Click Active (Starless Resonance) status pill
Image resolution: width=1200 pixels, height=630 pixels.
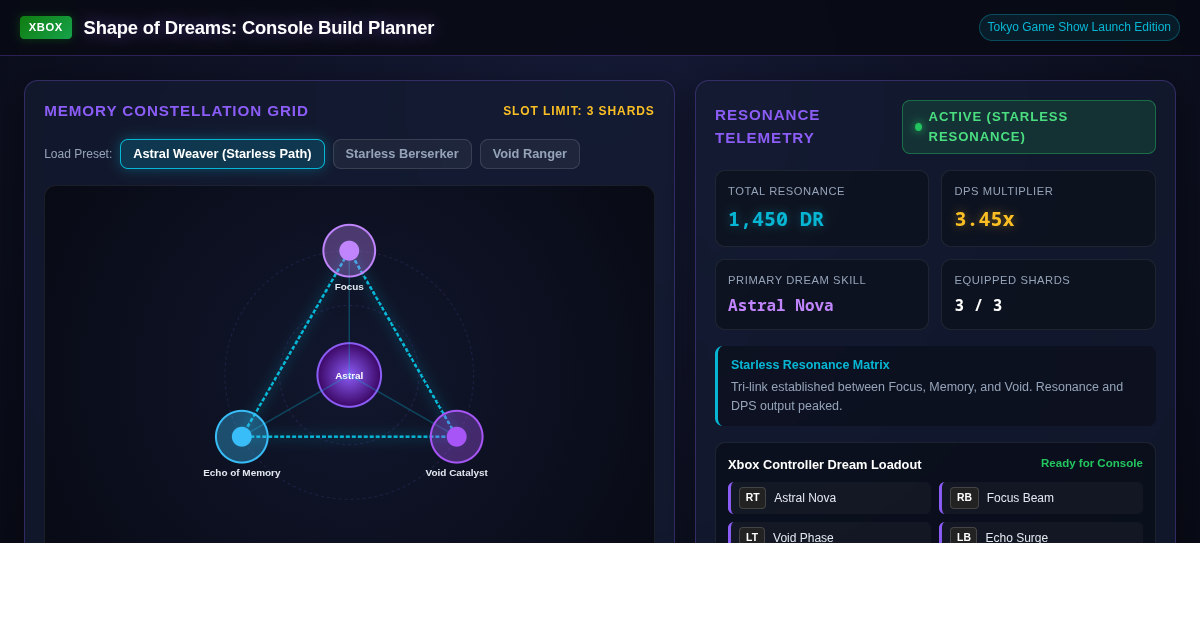1028,127
